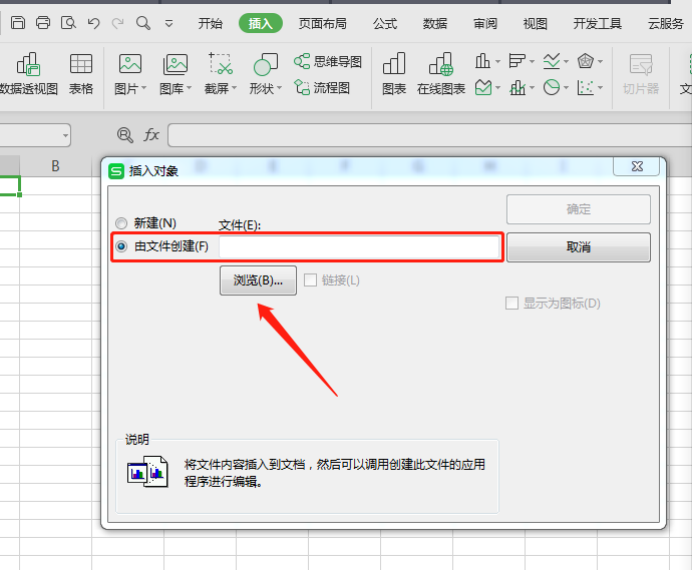This screenshot has height=571, width=692.
Task: Expand the 图库 dropdown arrow
Action: point(189,88)
